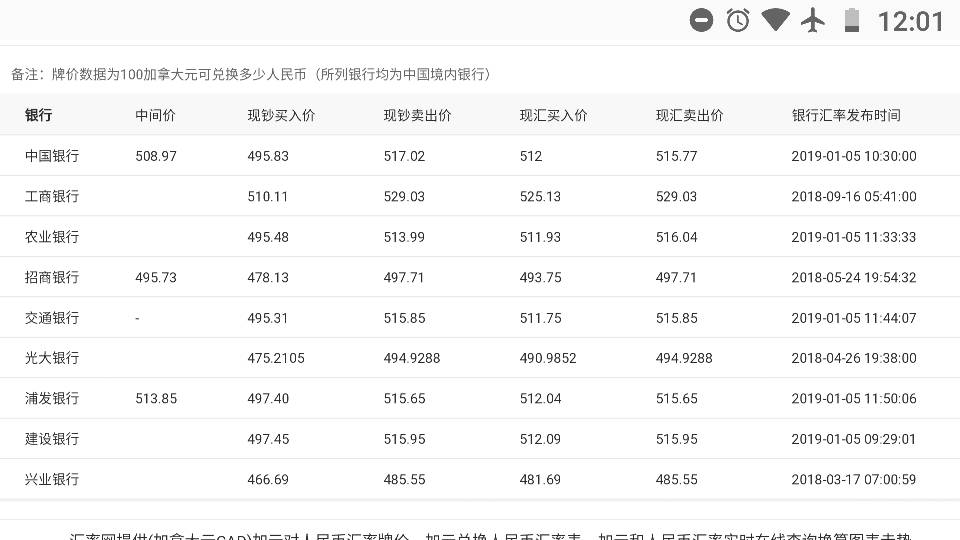Viewport: 960px width, 540px height.
Task: Click the 浦发银行 row name
Action: (x=52, y=399)
